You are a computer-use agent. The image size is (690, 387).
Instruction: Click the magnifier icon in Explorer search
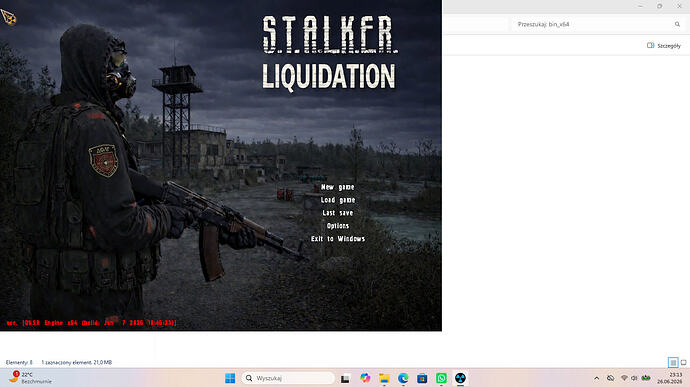[x=677, y=24]
